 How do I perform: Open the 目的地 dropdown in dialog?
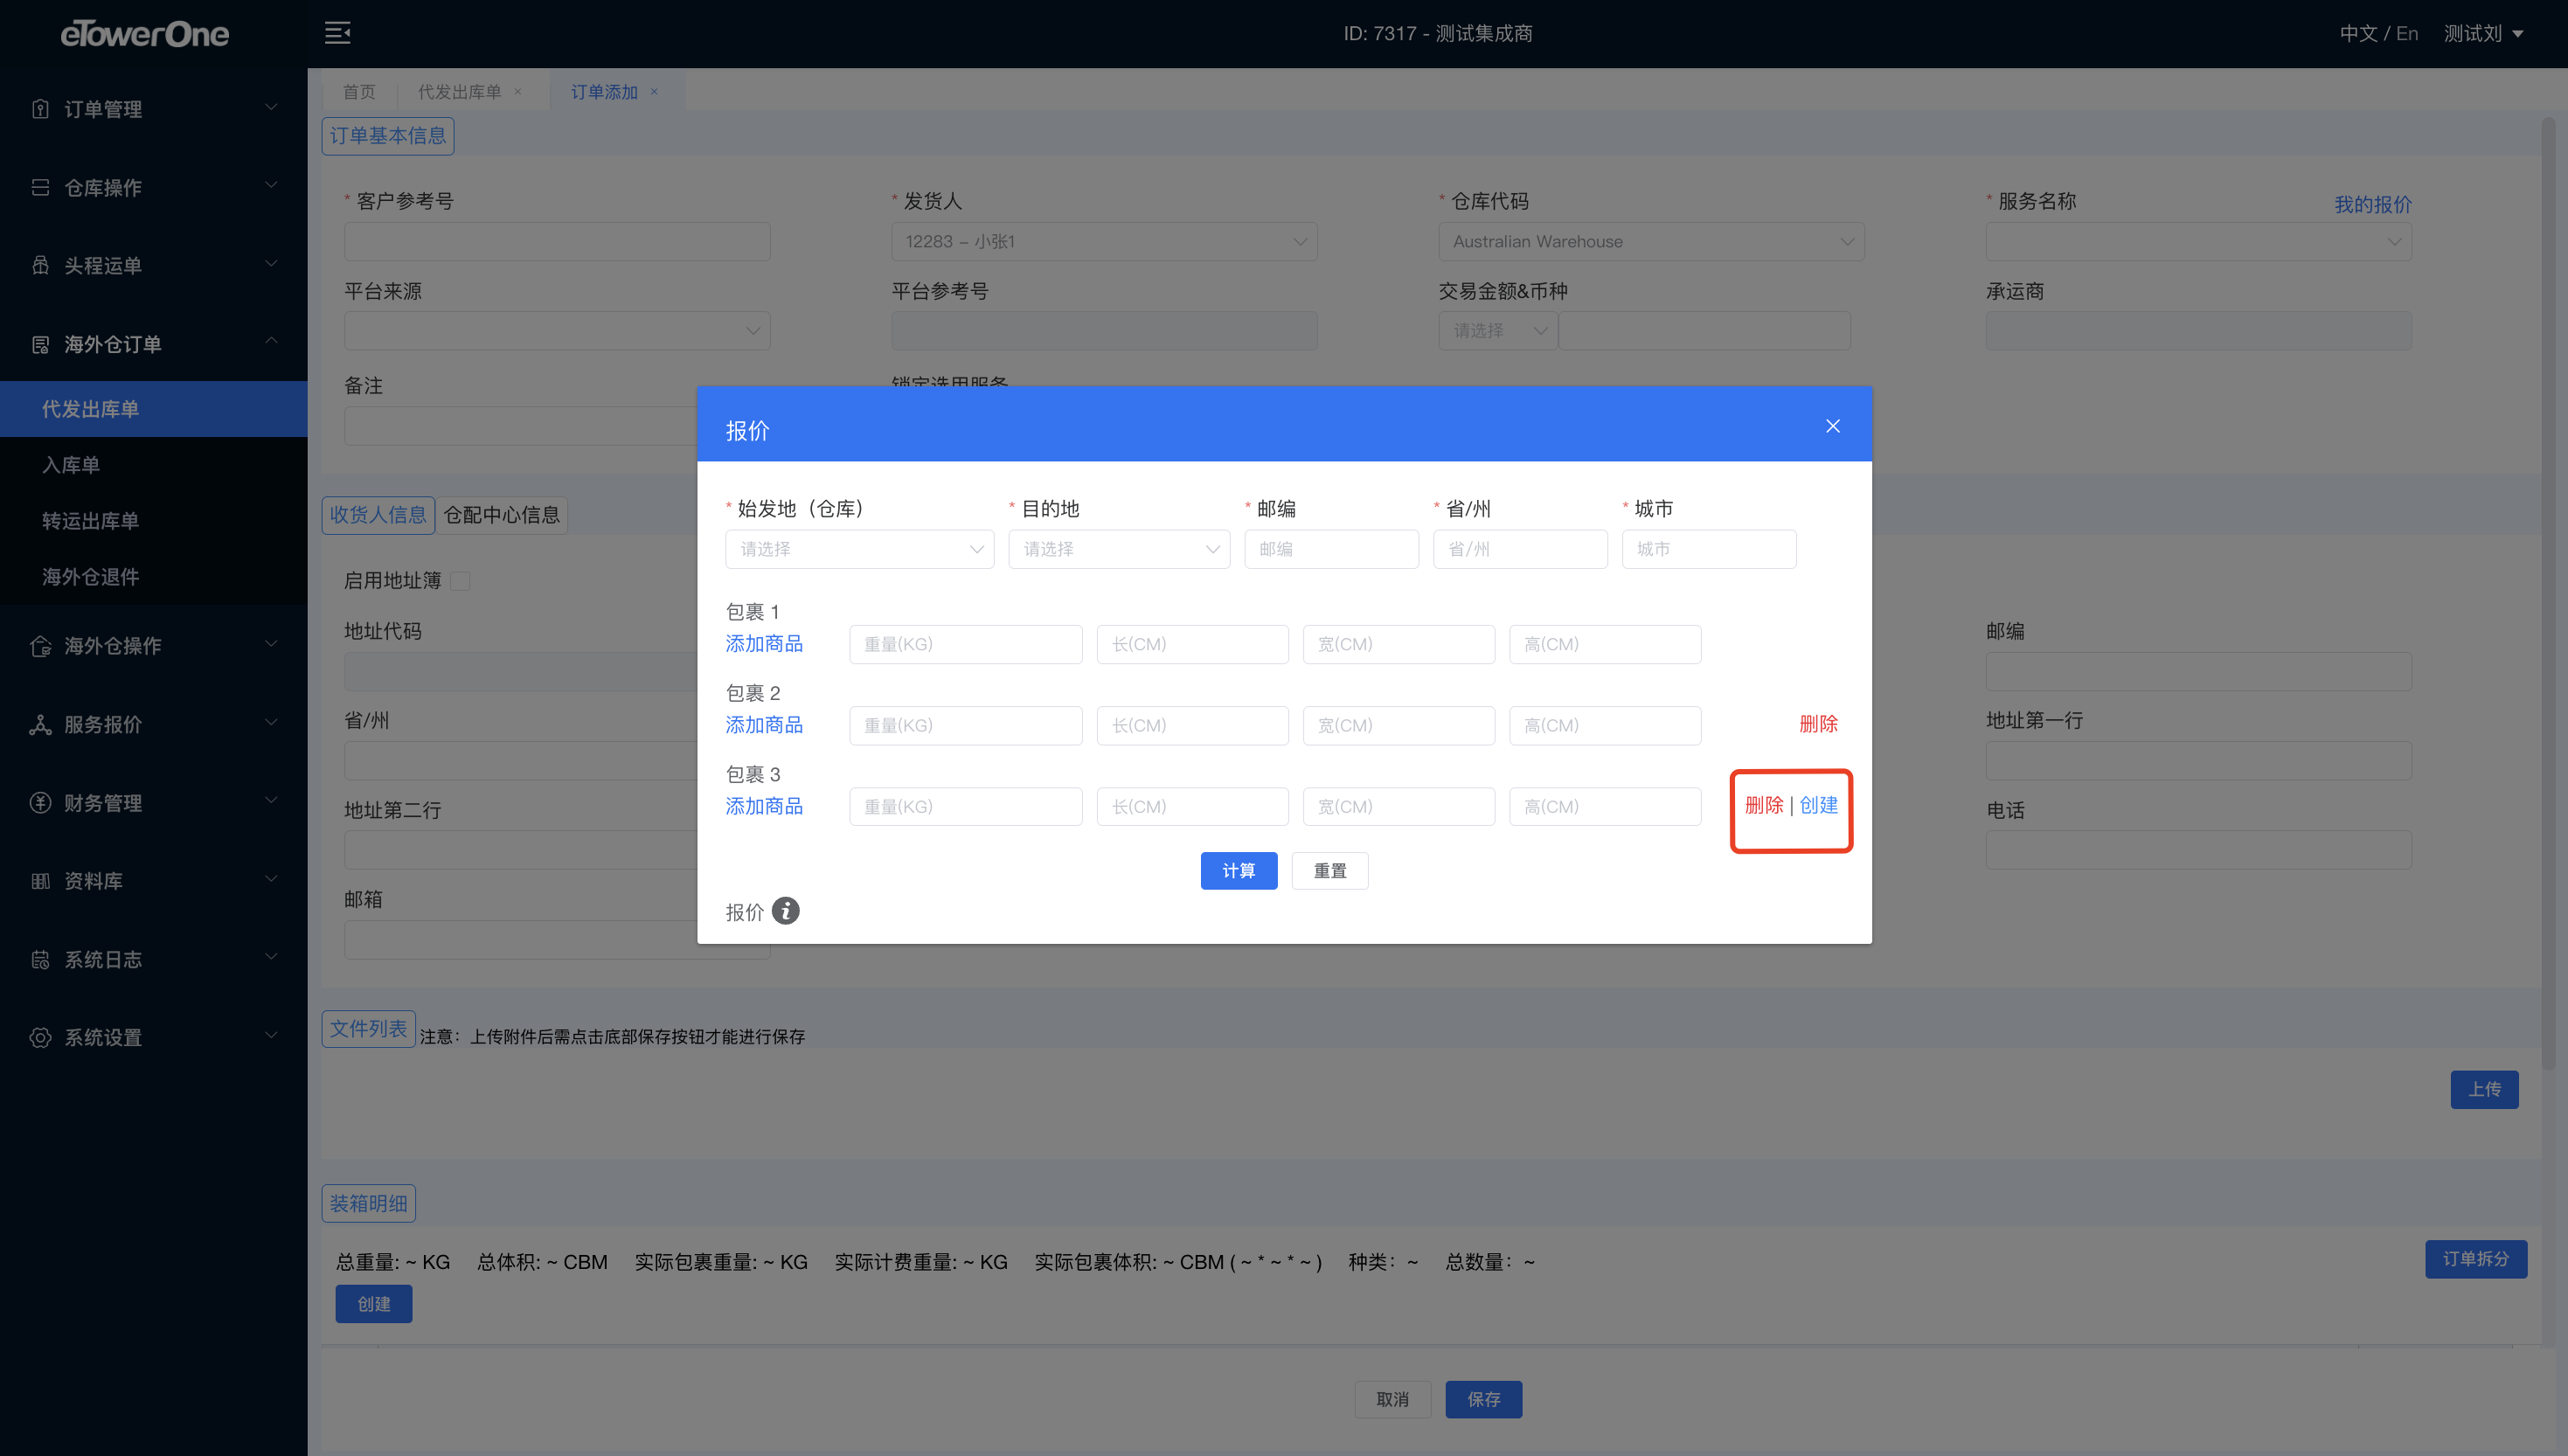[x=1118, y=549]
